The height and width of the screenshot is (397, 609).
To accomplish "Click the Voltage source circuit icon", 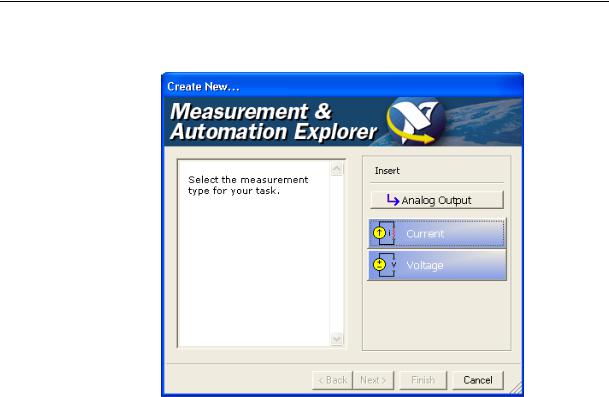I will tap(385, 265).
